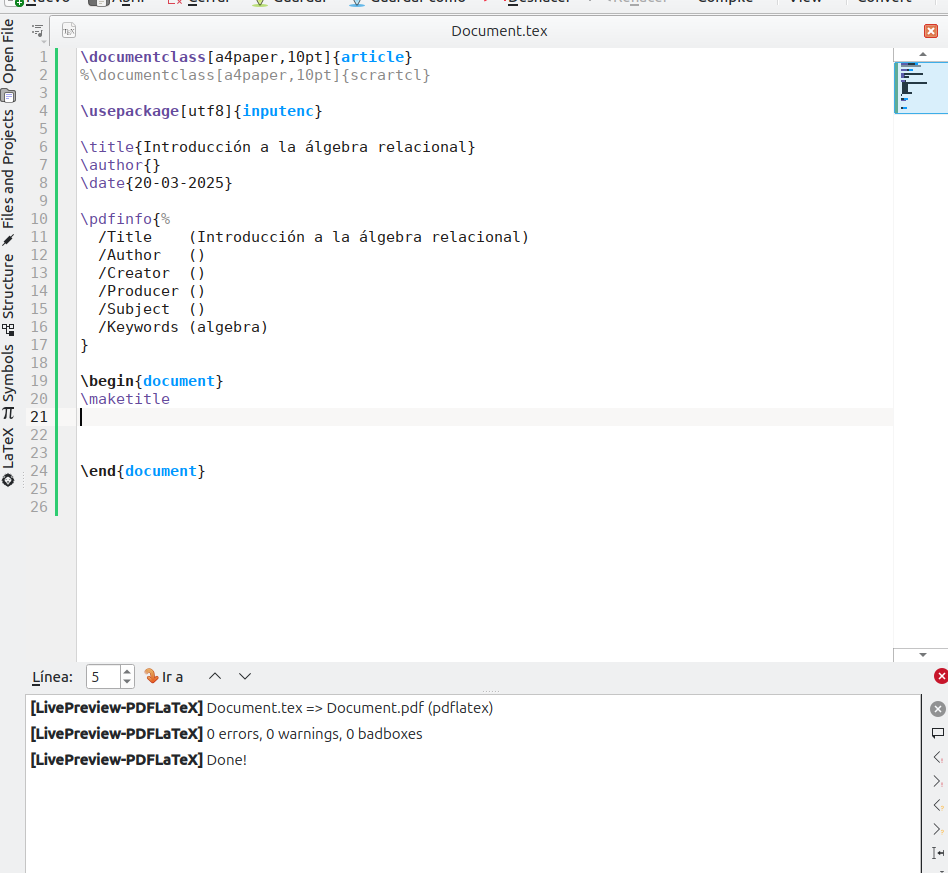Click the commented scrartcl documentclass line
948x873 pixels.
[x=255, y=75]
